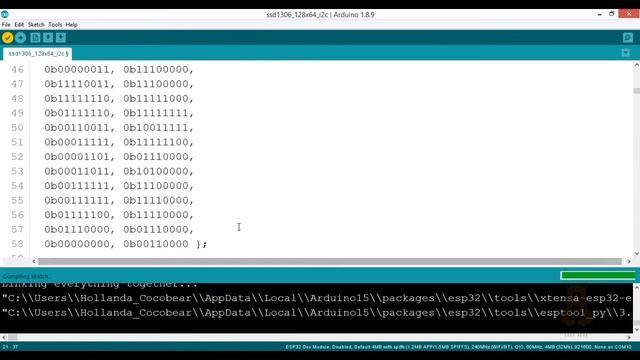Click value 0b00000011 on line 46

[77, 70]
